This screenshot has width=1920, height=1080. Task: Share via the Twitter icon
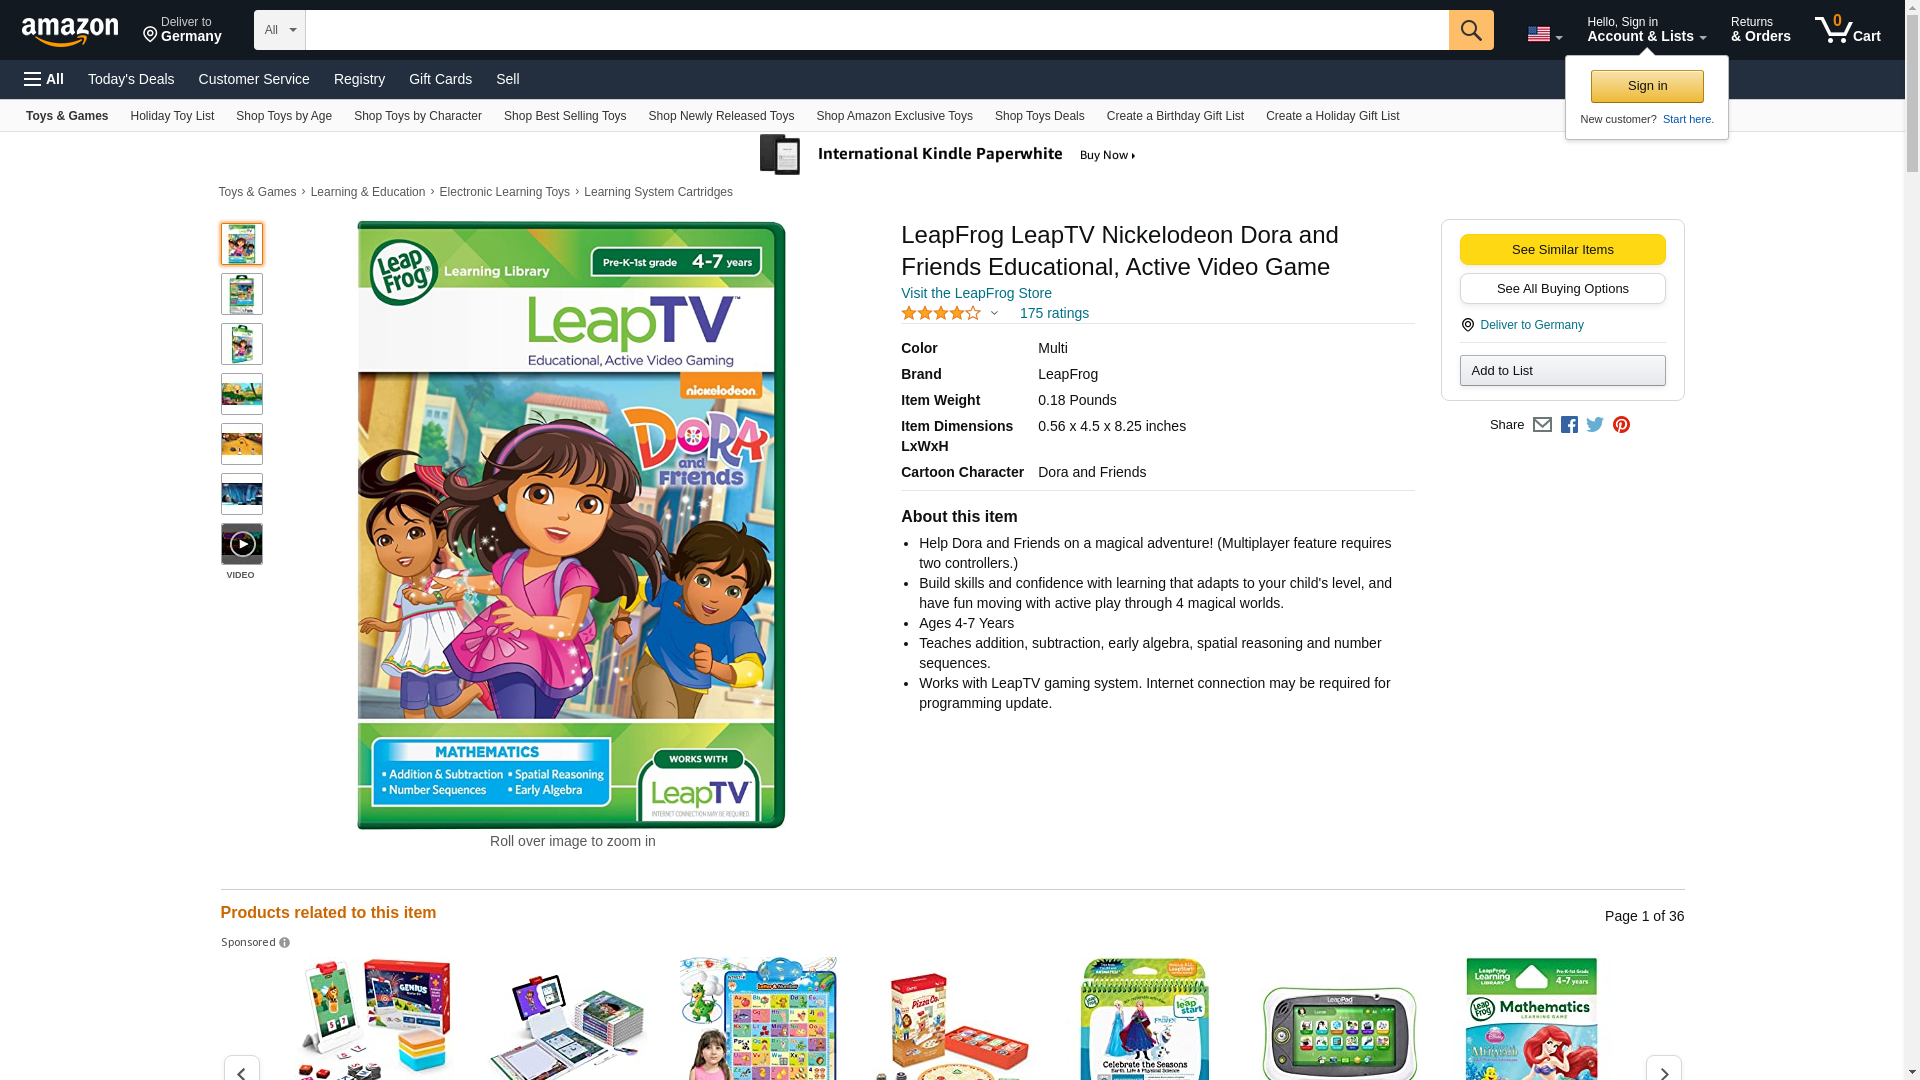(x=1595, y=425)
